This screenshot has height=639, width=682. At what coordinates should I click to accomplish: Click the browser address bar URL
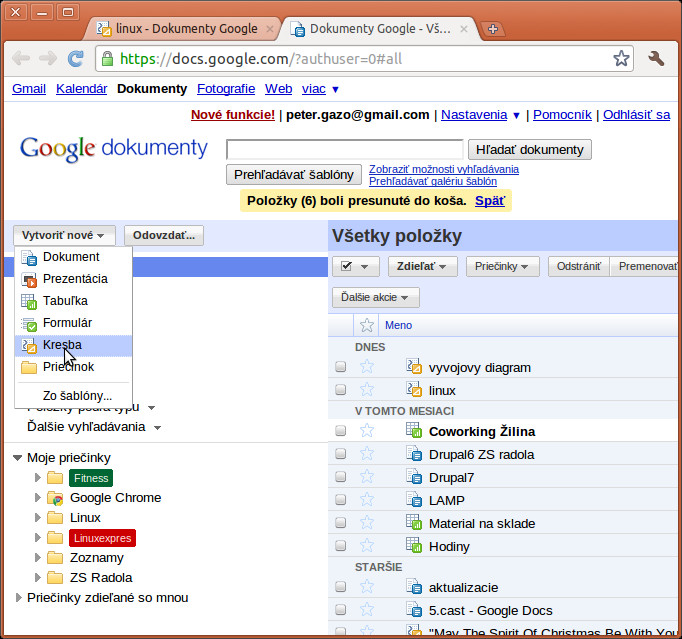point(261,59)
